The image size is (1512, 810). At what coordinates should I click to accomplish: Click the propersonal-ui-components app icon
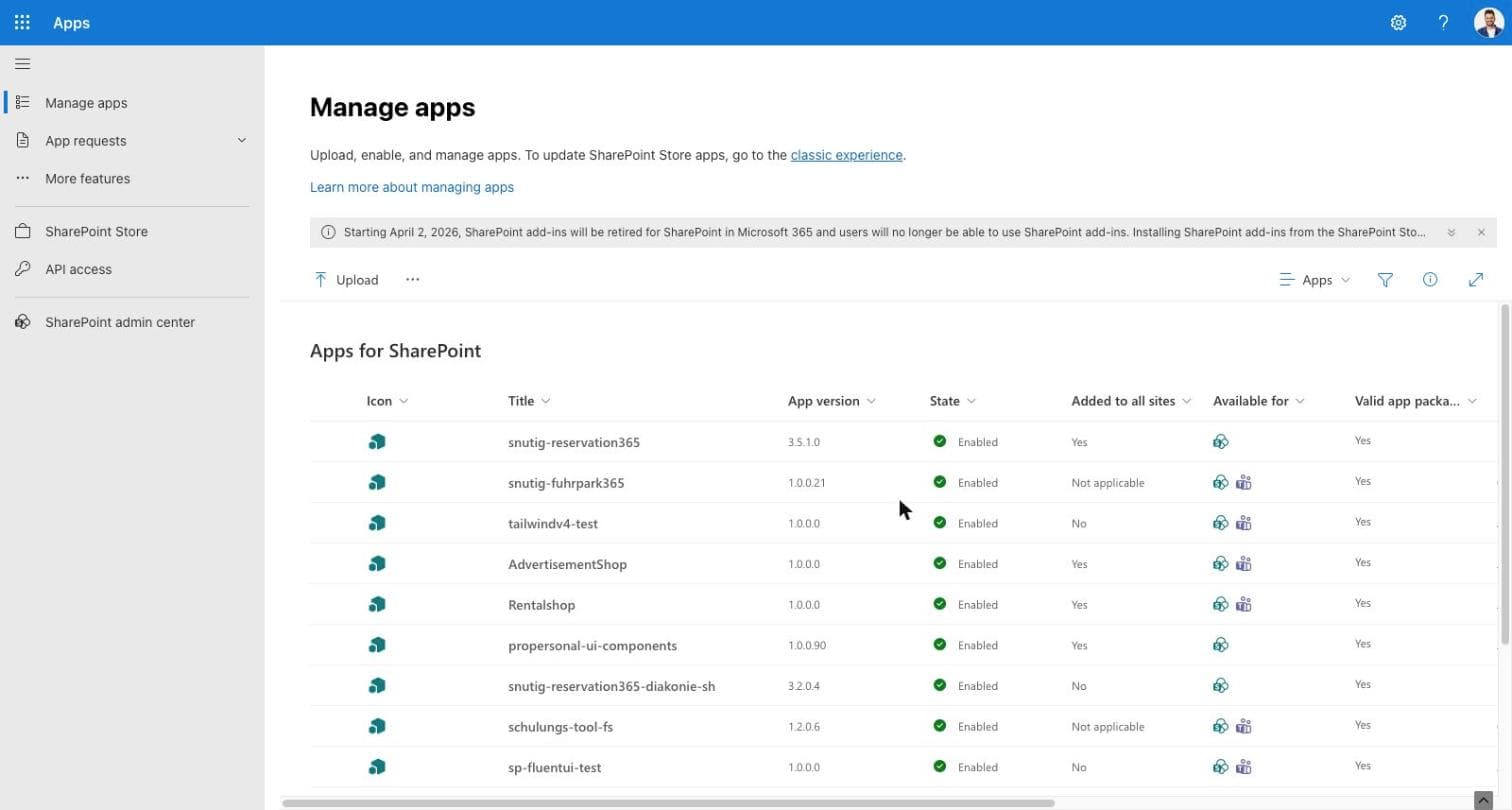pos(377,645)
